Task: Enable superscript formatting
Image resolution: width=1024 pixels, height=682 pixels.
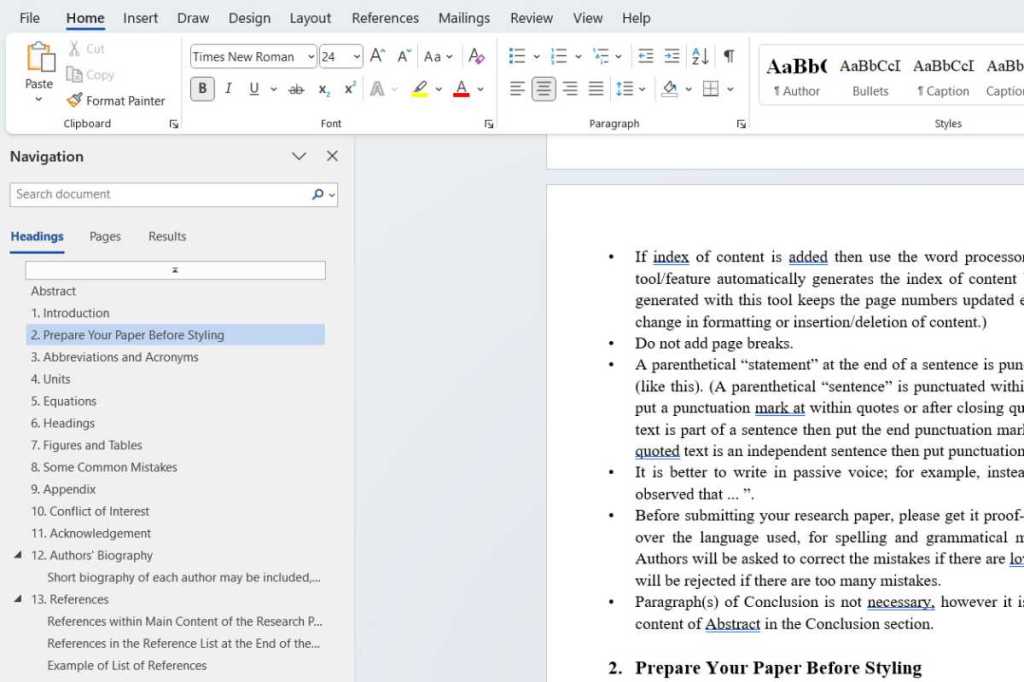Action: (349, 89)
